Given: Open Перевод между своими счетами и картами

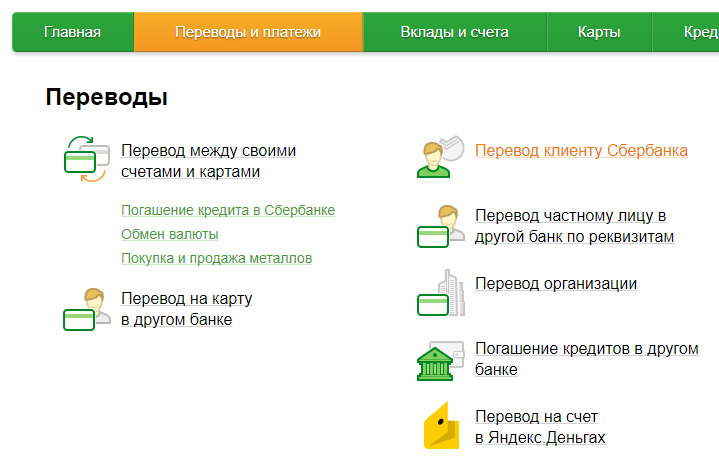Looking at the screenshot, I should 209,161.
